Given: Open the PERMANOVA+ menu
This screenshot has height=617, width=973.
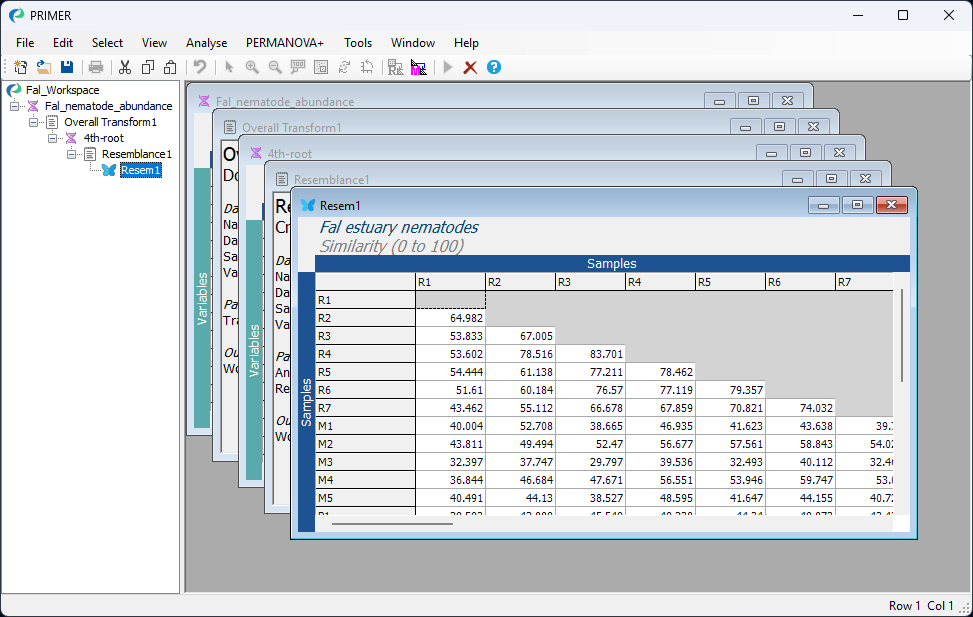Looking at the screenshot, I should [x=285, y=43].
